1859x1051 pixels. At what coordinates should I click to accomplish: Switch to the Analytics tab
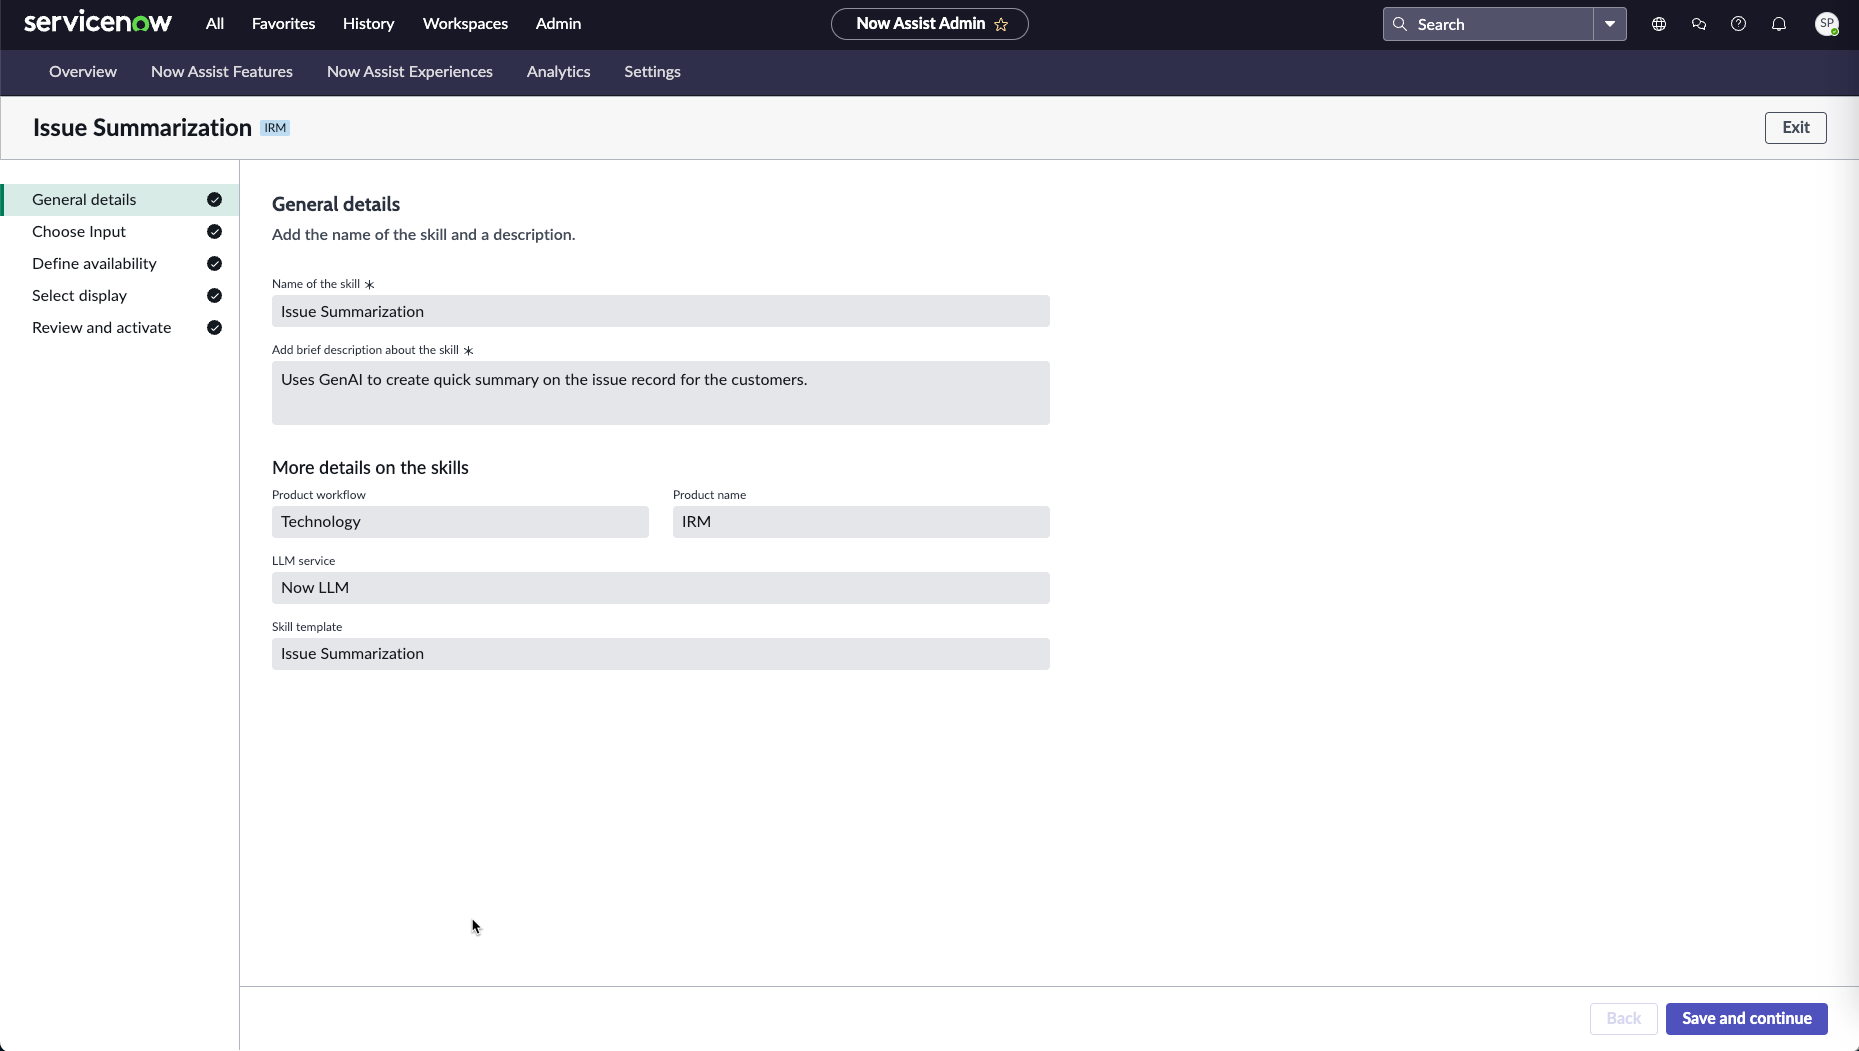coord(558,72)
